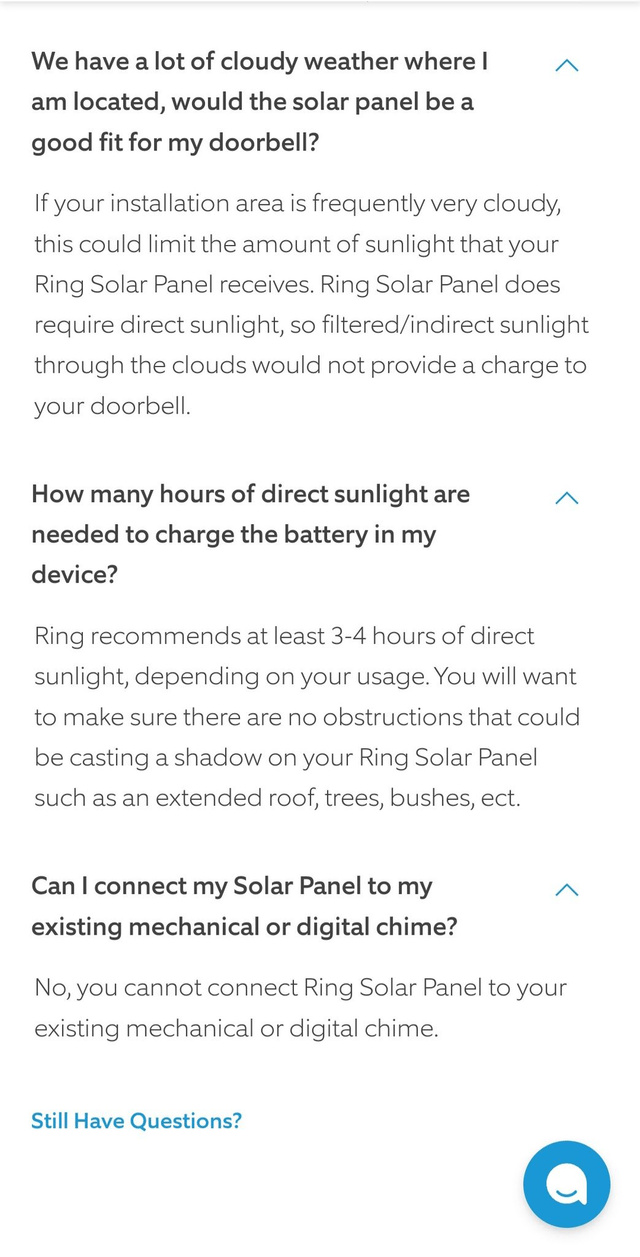
Task: Click the line 'existing mechanical or digital chime.'
Action: (236, 1028)
